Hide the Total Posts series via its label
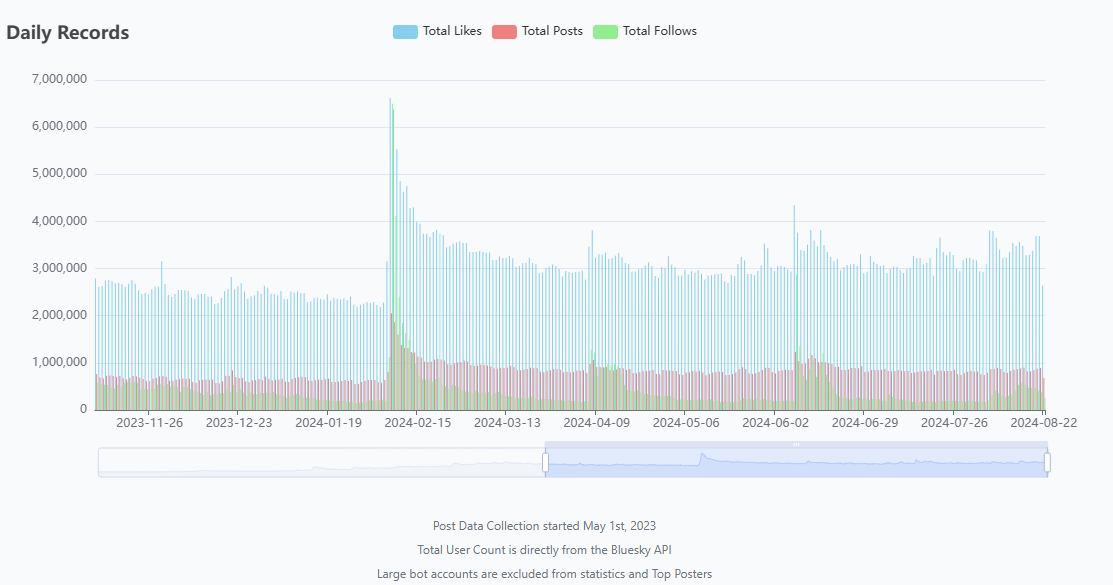 552,31
